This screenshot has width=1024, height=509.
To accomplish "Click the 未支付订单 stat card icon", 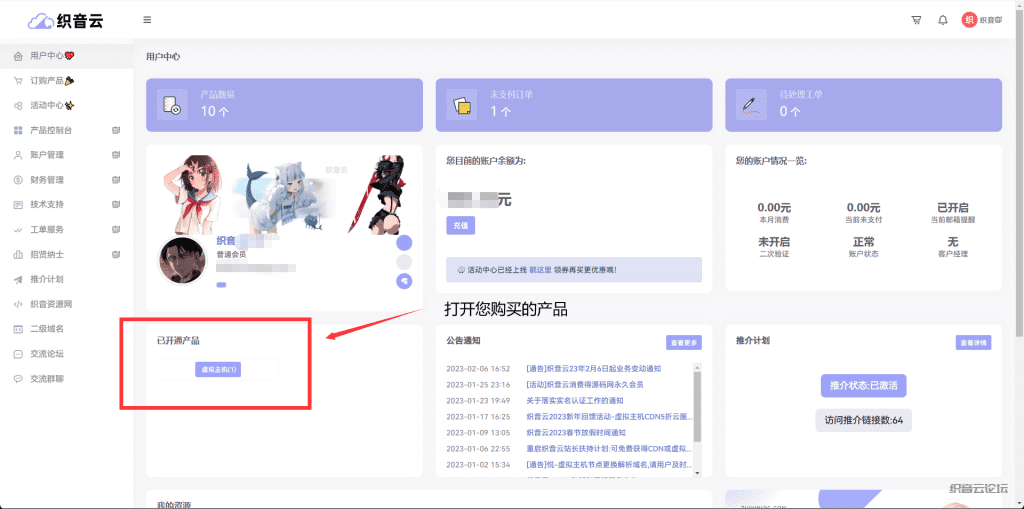I will [x=461, y=104].
